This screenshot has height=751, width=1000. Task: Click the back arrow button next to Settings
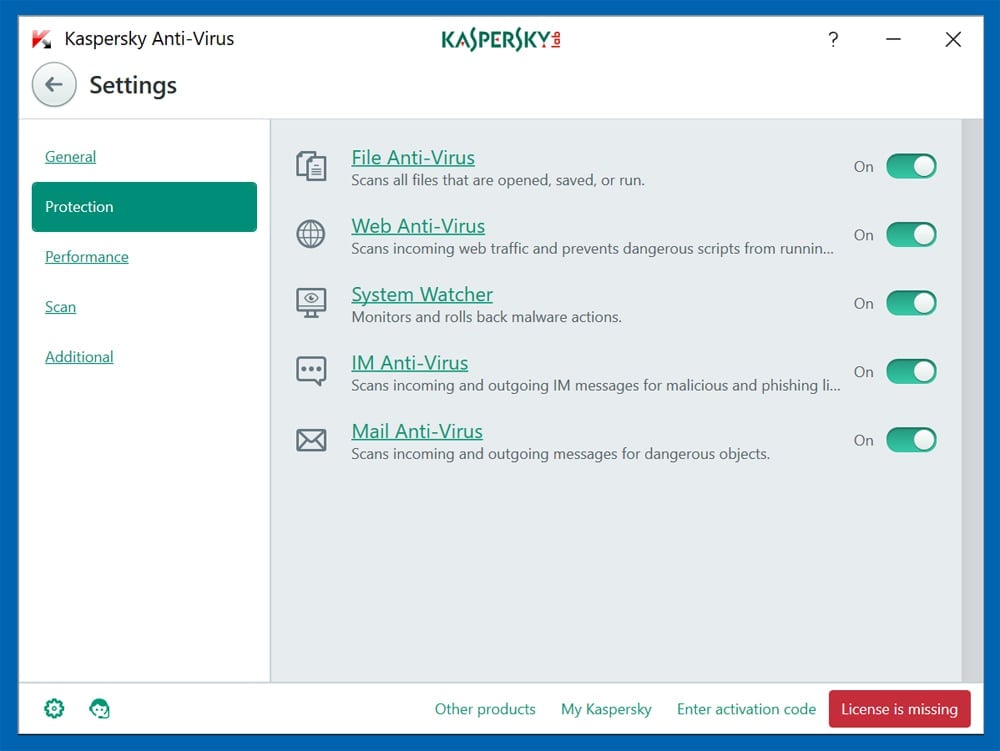point(54,85)
